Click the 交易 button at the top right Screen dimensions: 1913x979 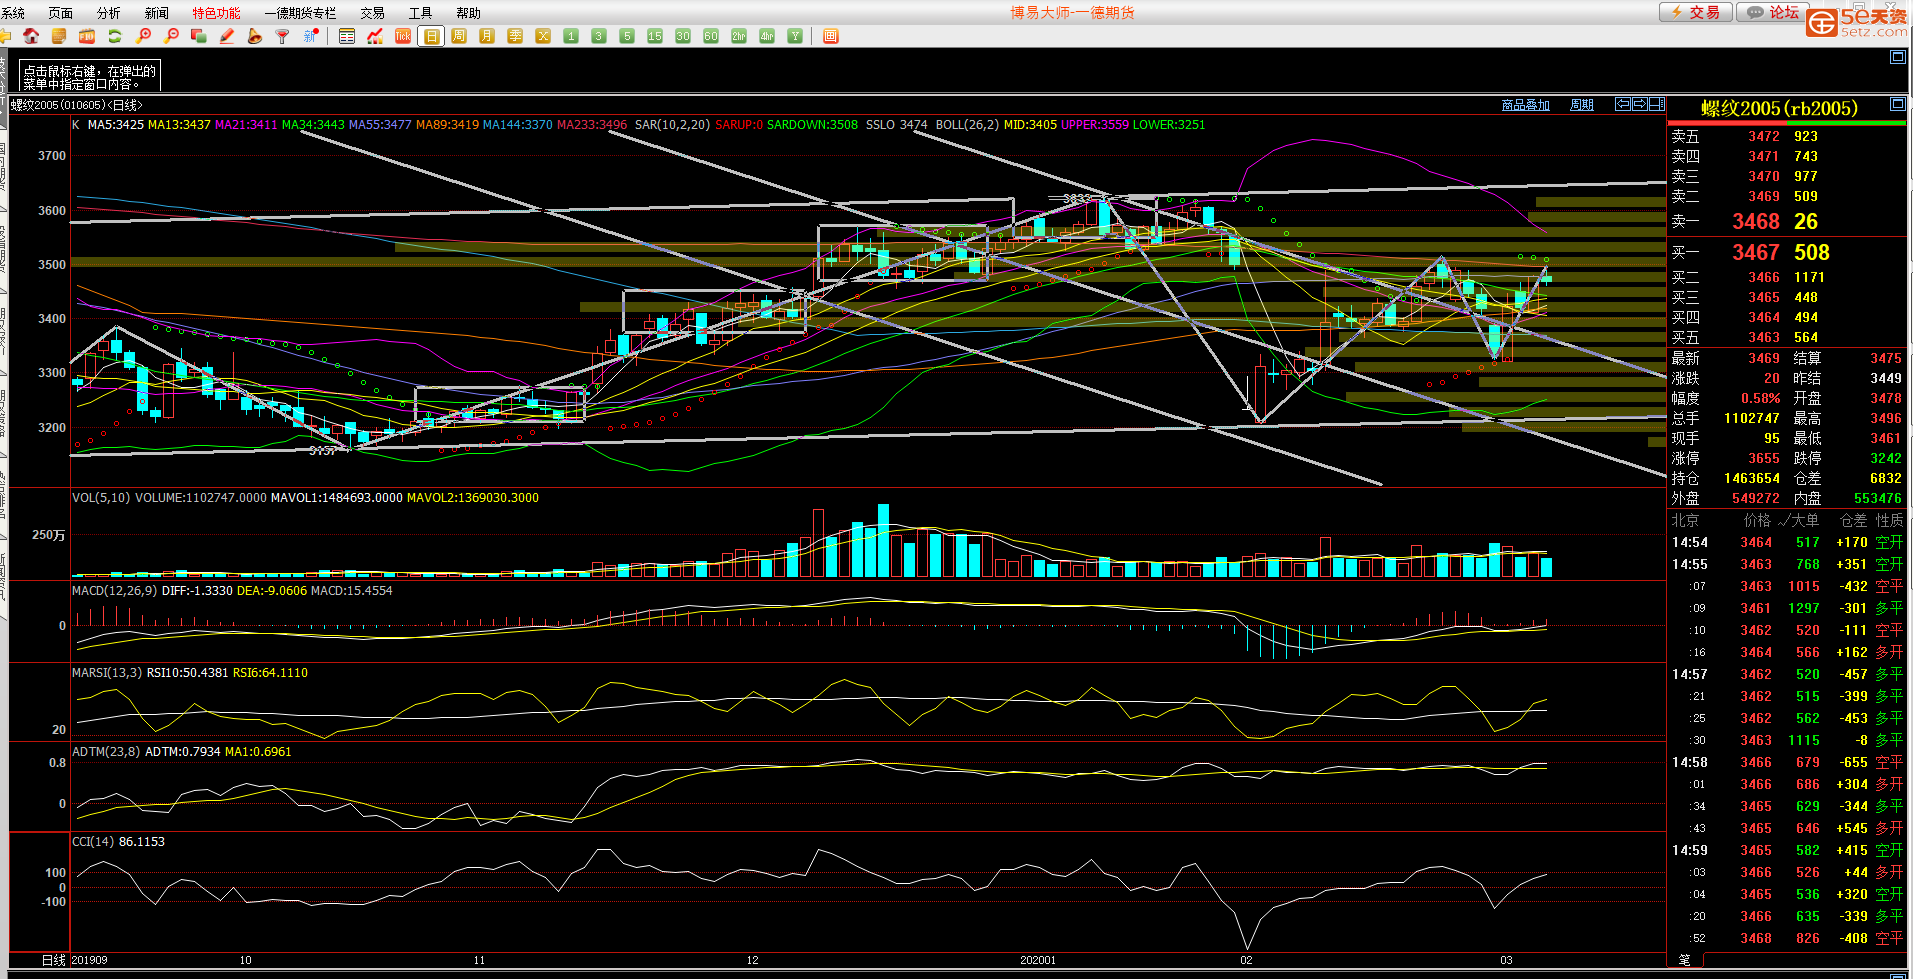(x=1695, y=12)
